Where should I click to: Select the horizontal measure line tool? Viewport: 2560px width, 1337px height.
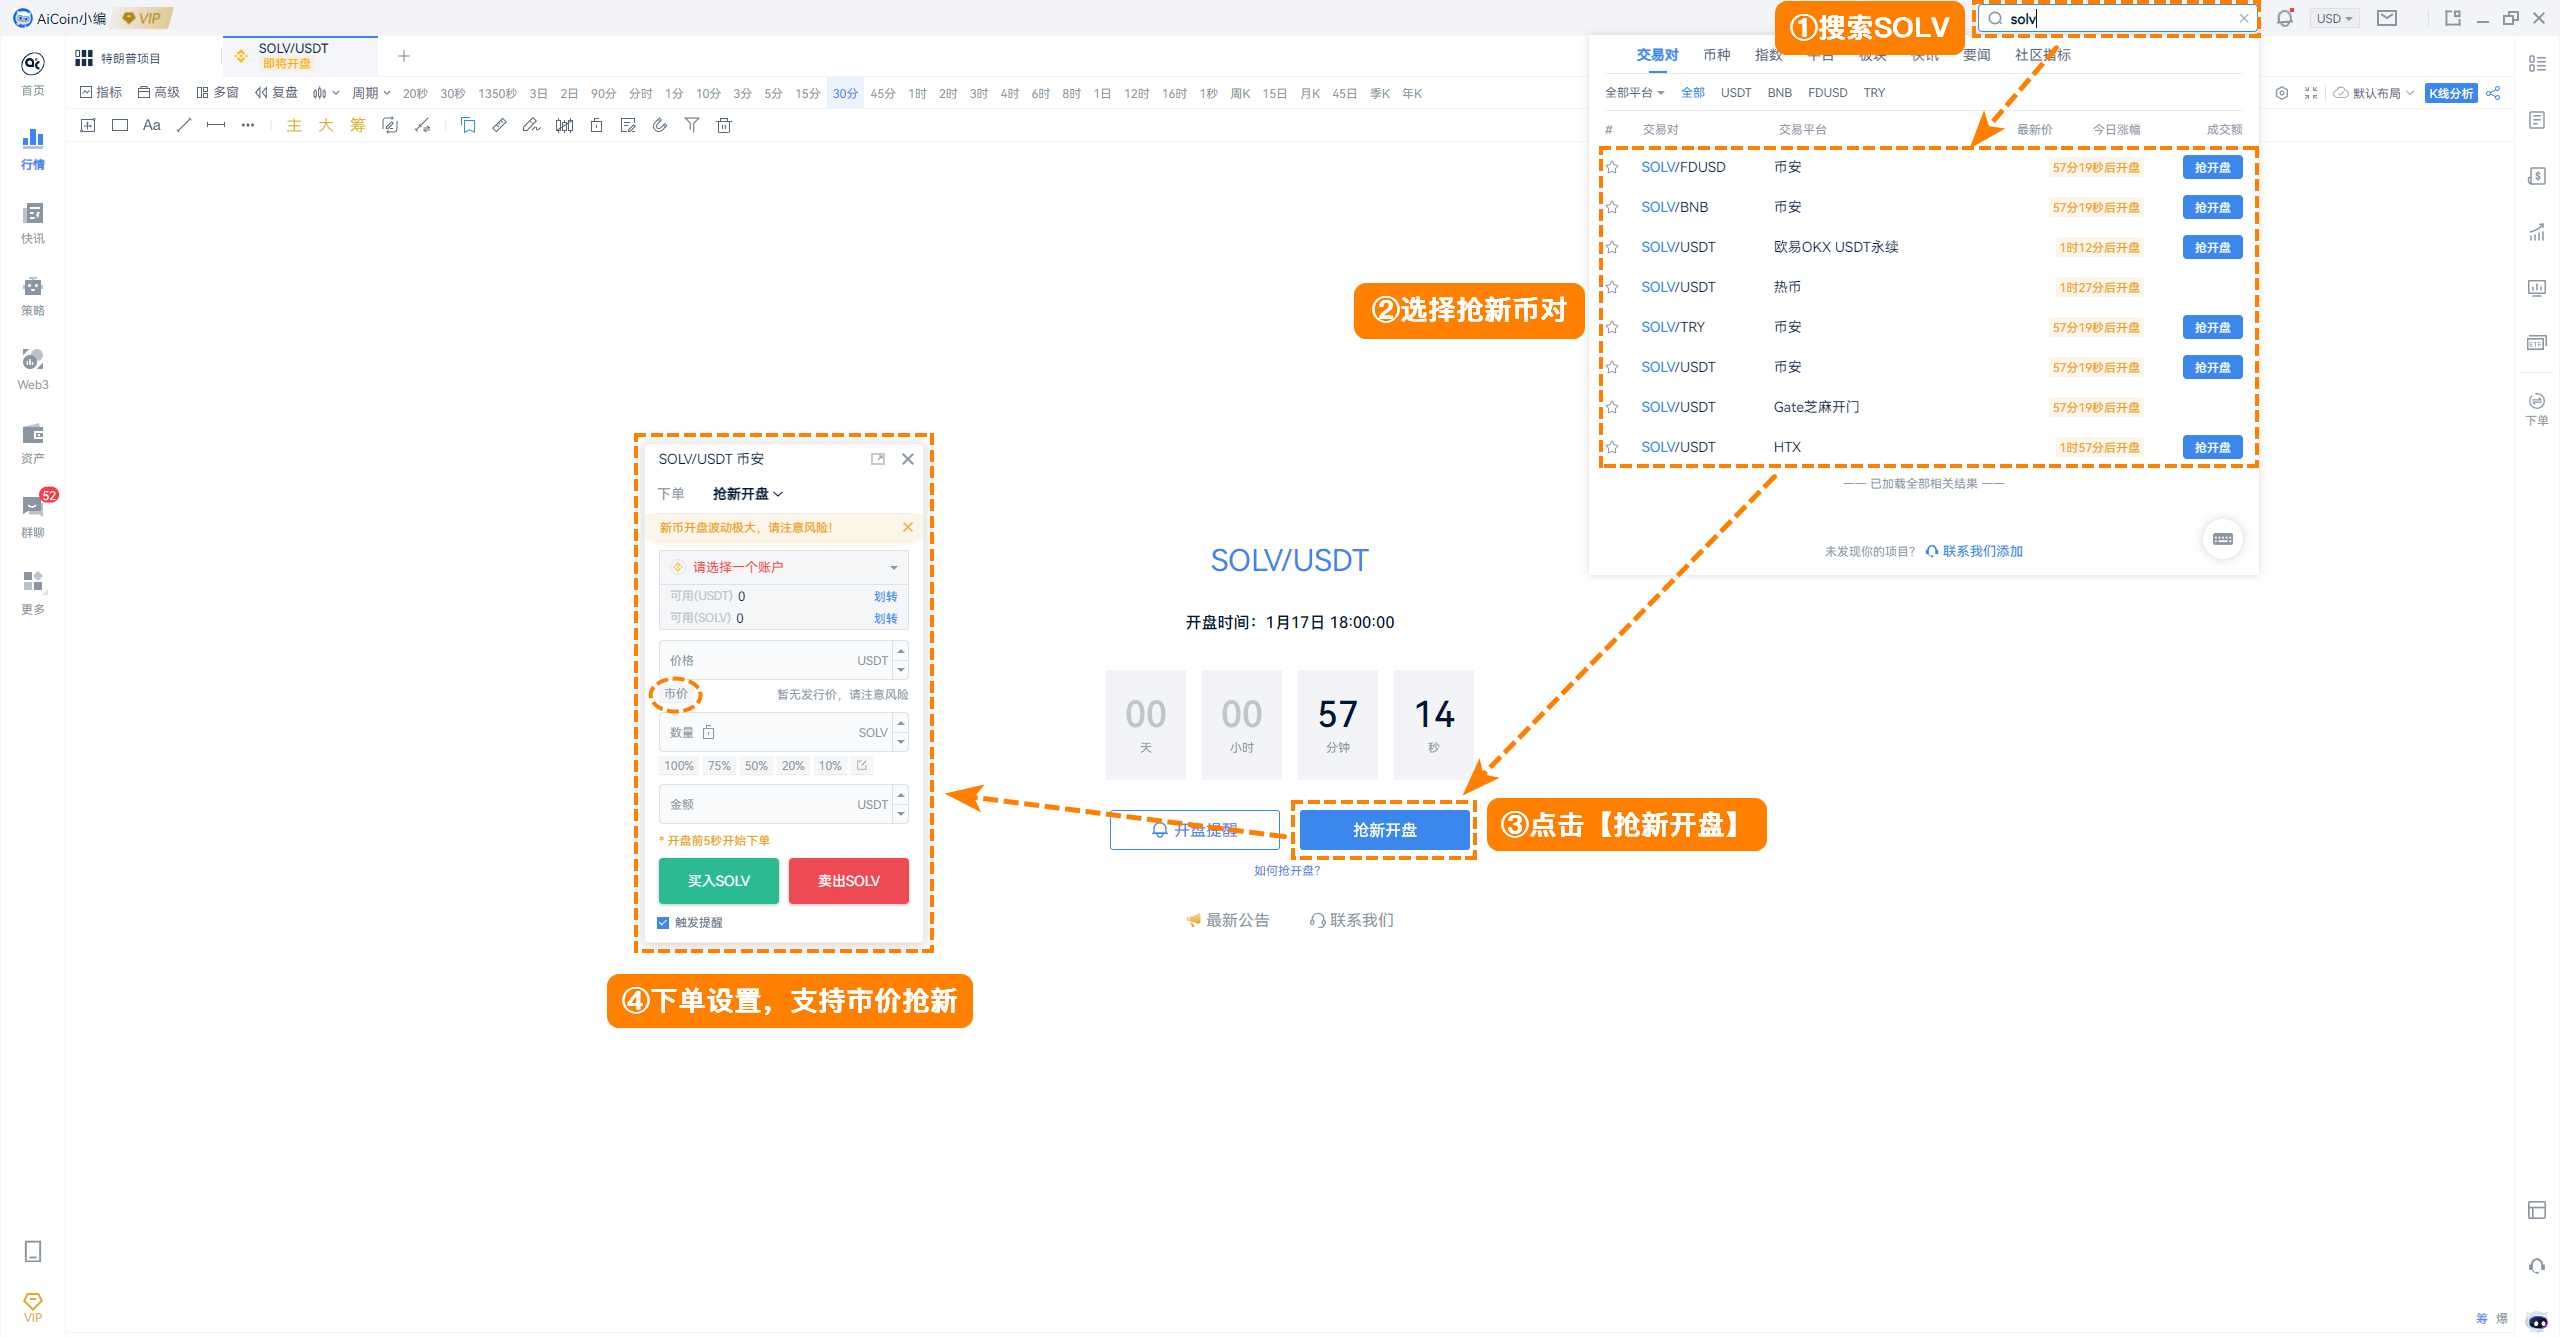(216, 125)
